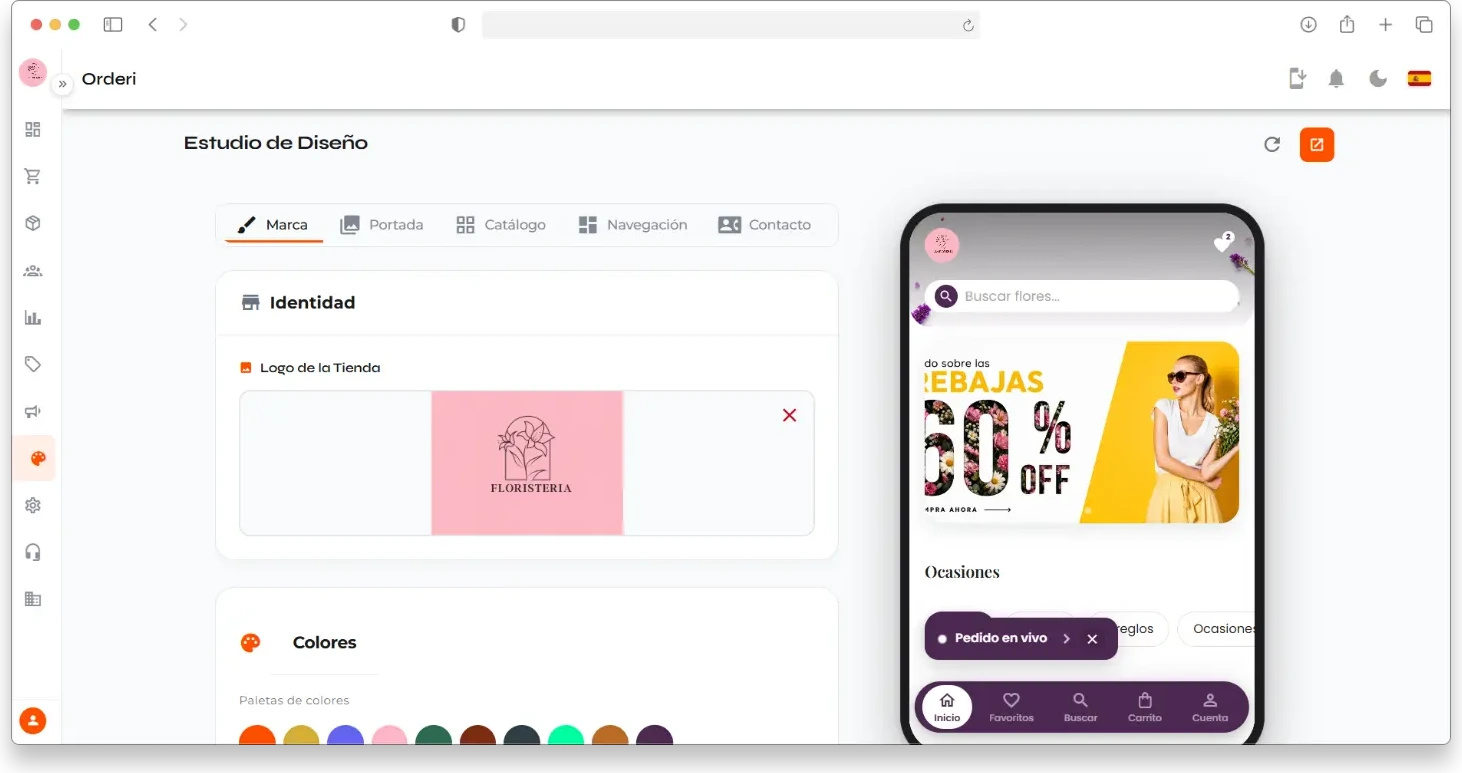This screenshot has width=1462, height=773.
Task: Choose the dark purple color palette swatch
Action: pos(654,736)
